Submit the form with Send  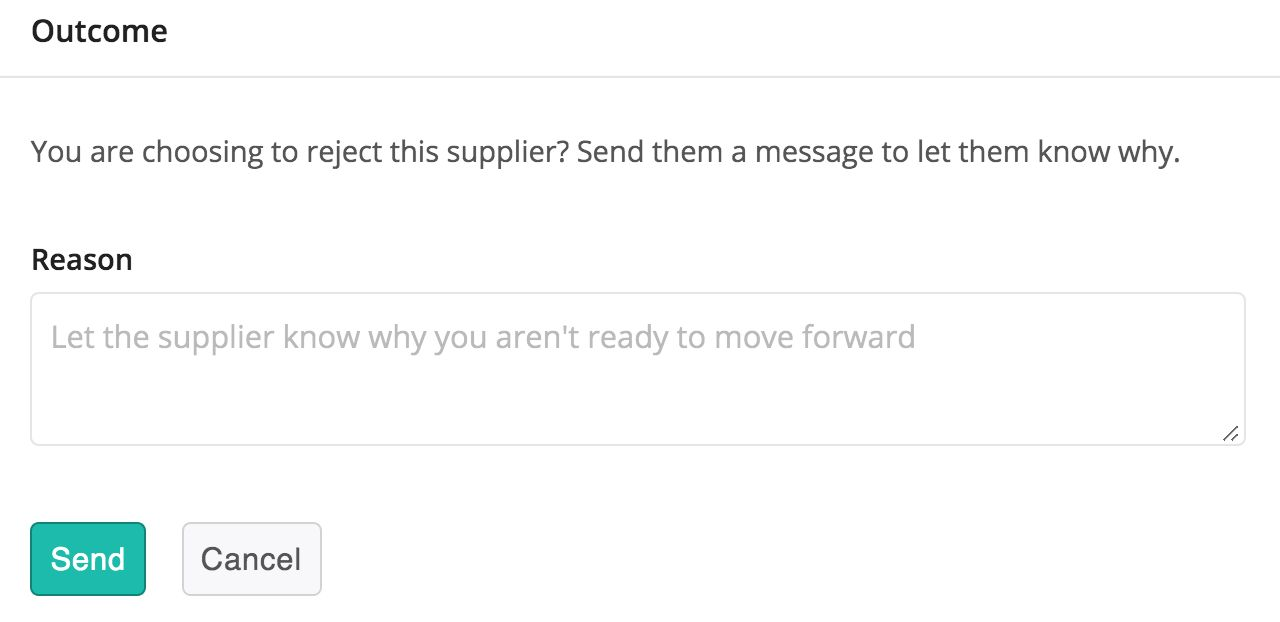[x=88, y=559]
